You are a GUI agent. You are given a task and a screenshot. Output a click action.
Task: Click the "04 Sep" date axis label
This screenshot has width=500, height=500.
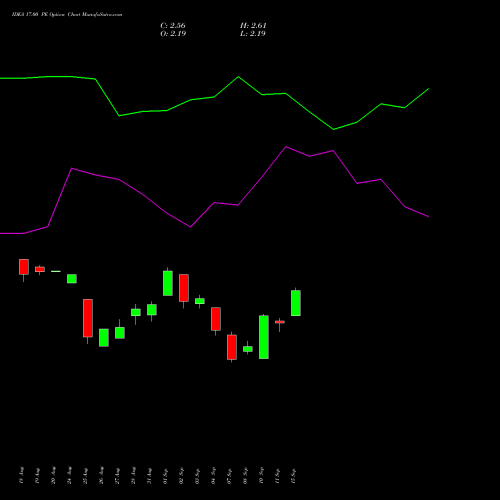click(214, 476)
